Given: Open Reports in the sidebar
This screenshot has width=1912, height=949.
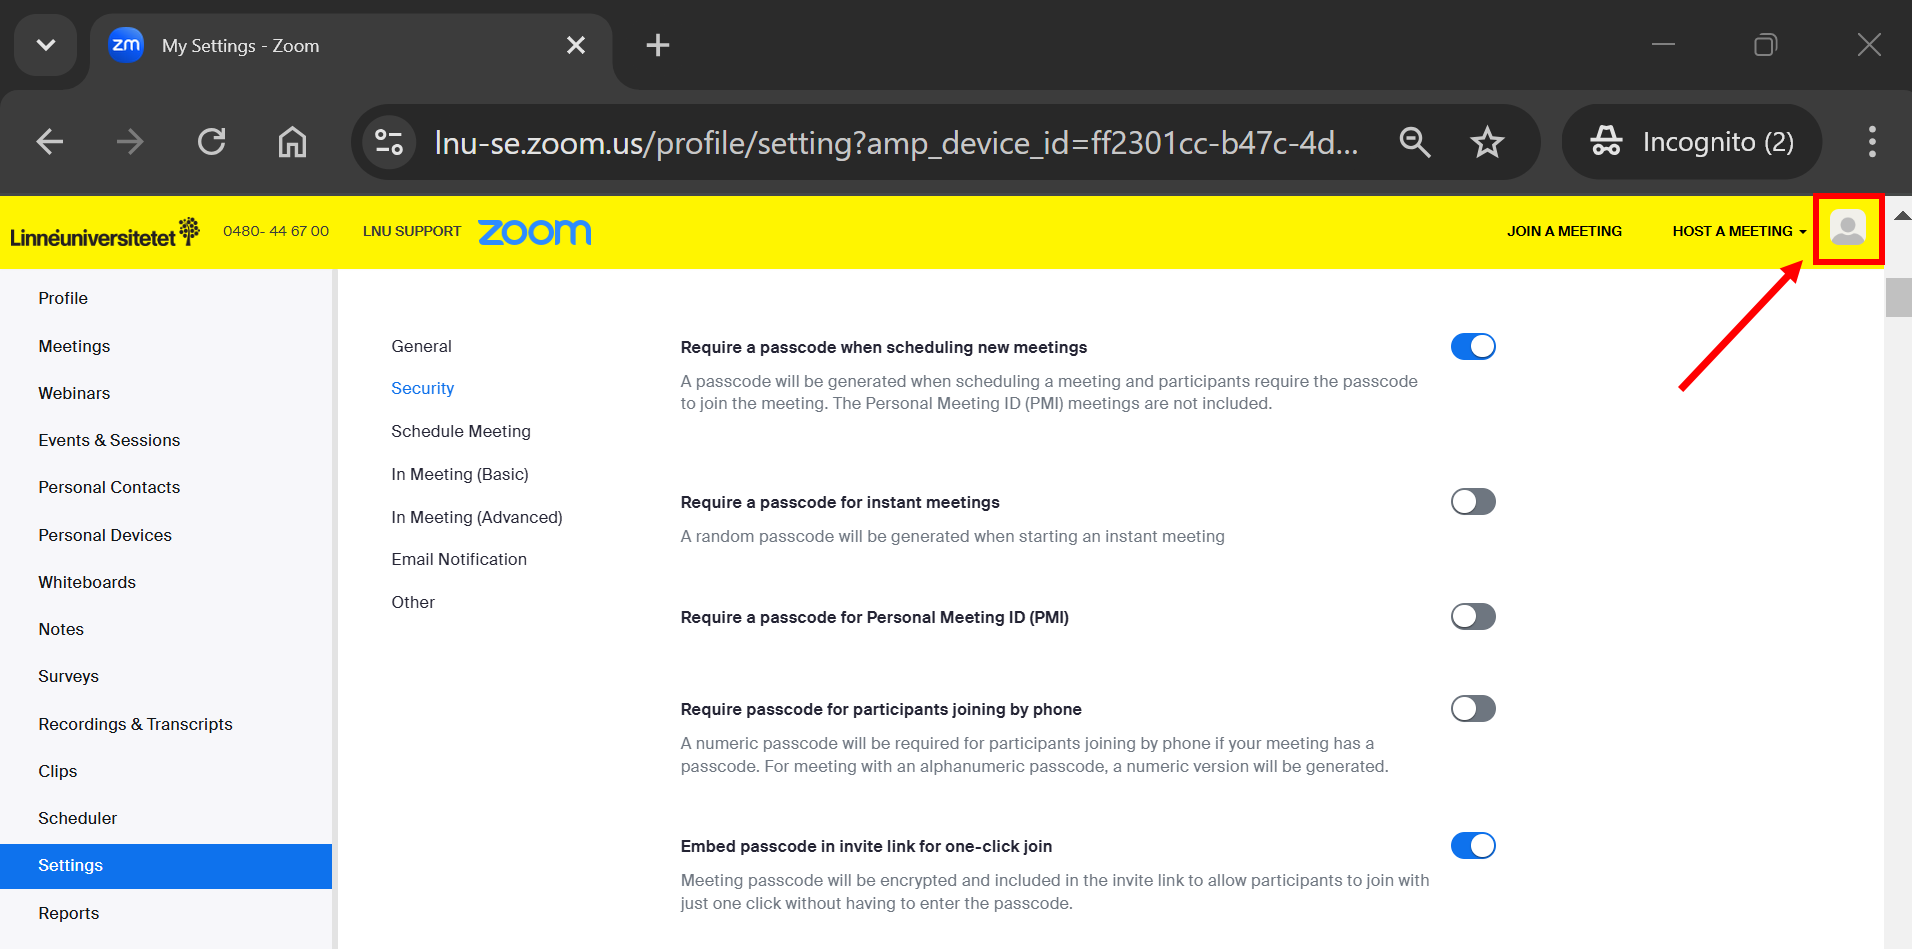Looking at the screenshot, I should tap(69, 913).
